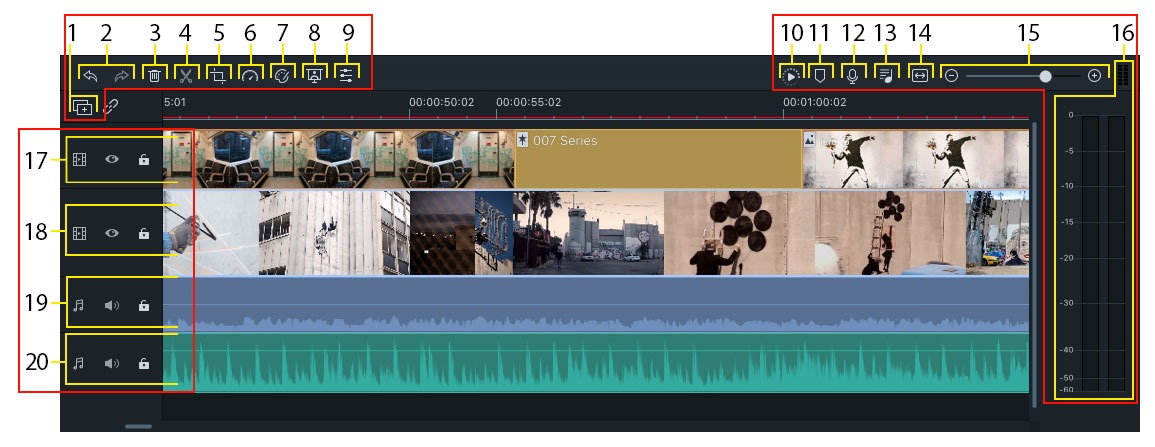This screenshot has width=1155, height=447.
Task: Delete the clip with the trash icon
Action: tap(154, 76)
